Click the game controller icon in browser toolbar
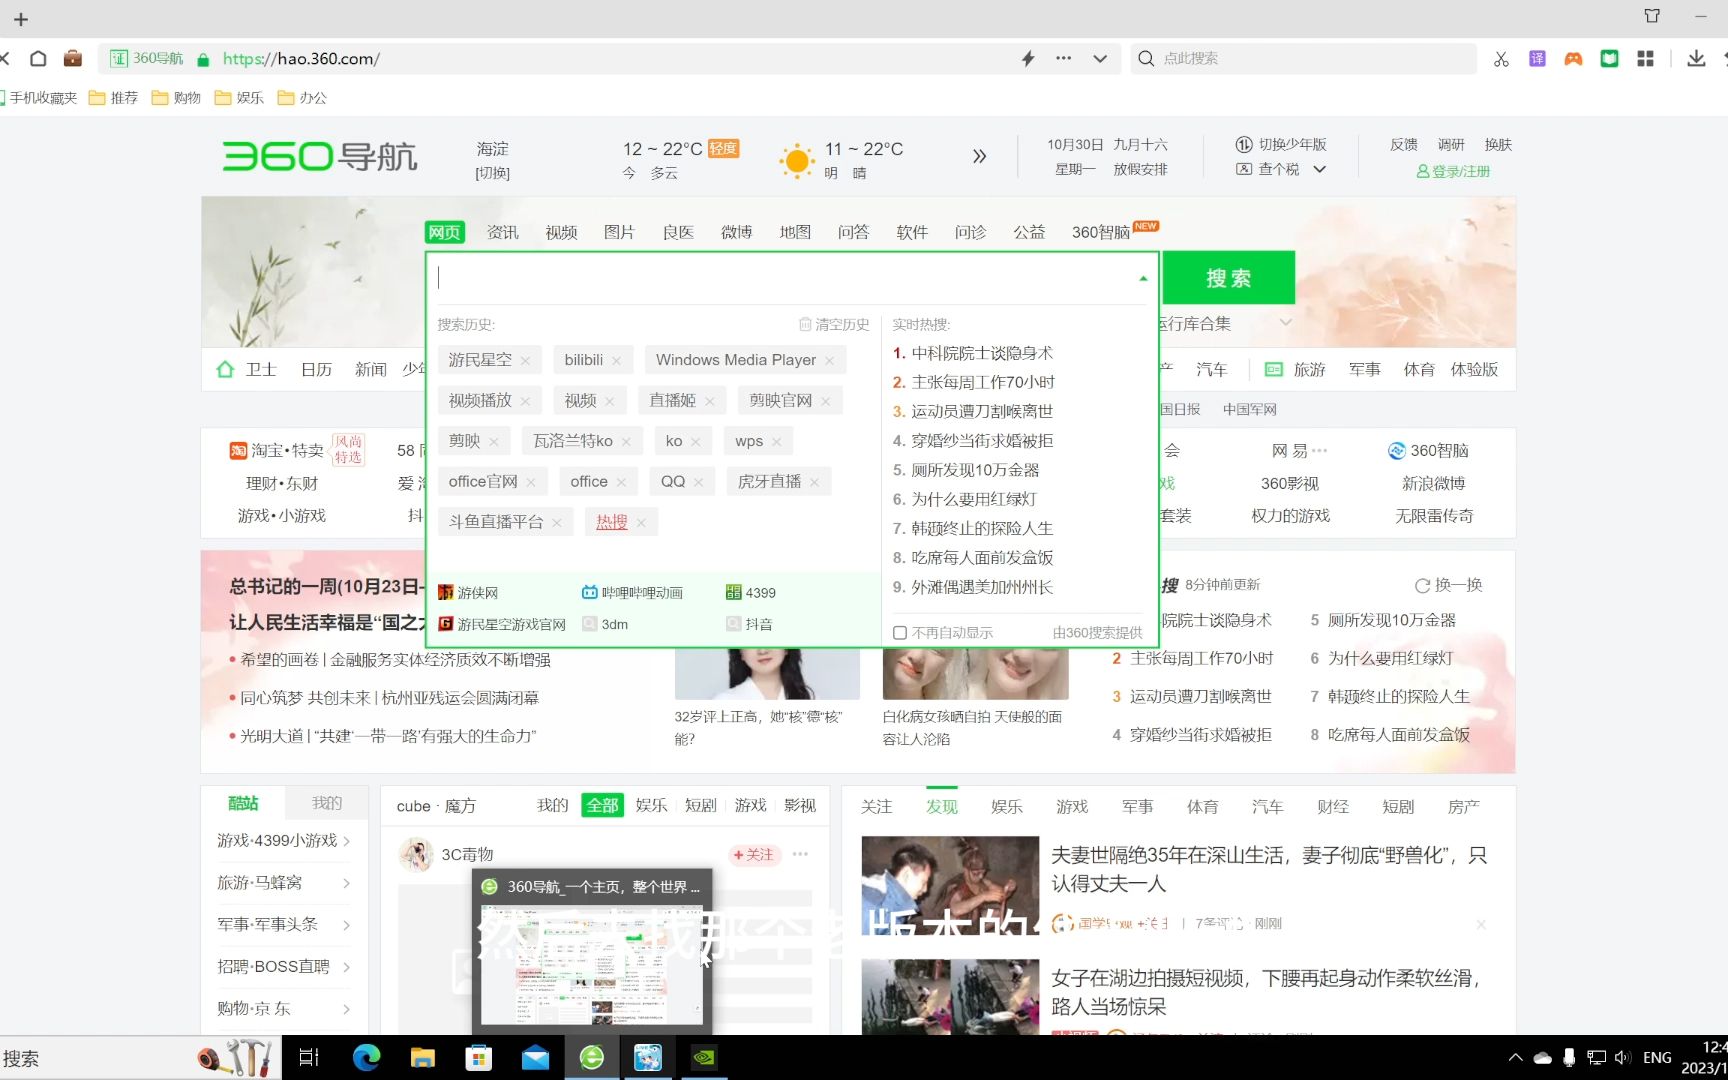 click(1572, 58)
